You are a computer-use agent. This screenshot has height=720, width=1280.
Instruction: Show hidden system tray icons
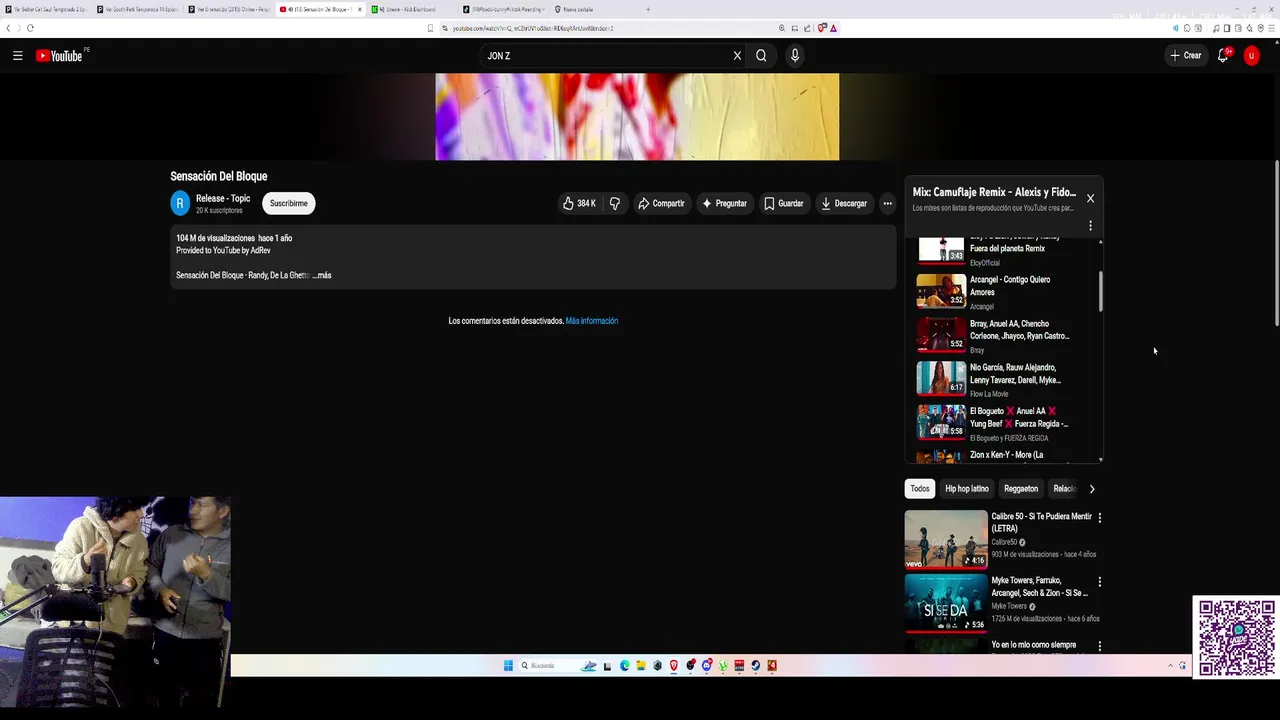1170,665
